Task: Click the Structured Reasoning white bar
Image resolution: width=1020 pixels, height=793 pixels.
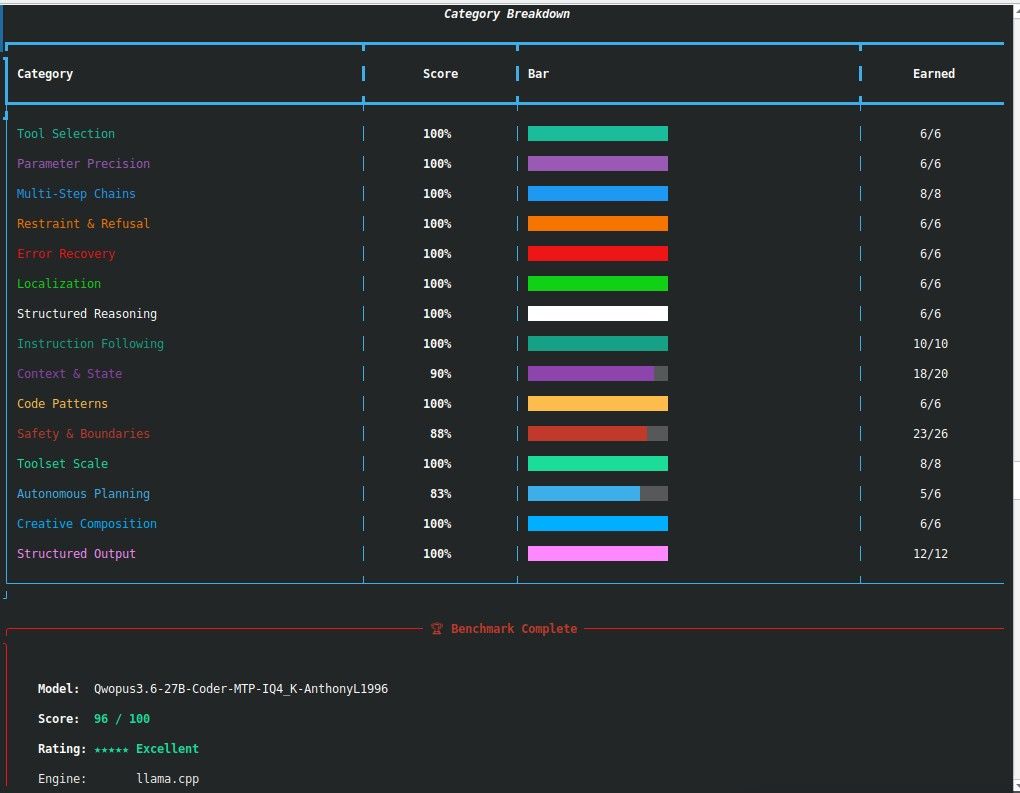Action: pyautogui.click(x=597, y=314)
